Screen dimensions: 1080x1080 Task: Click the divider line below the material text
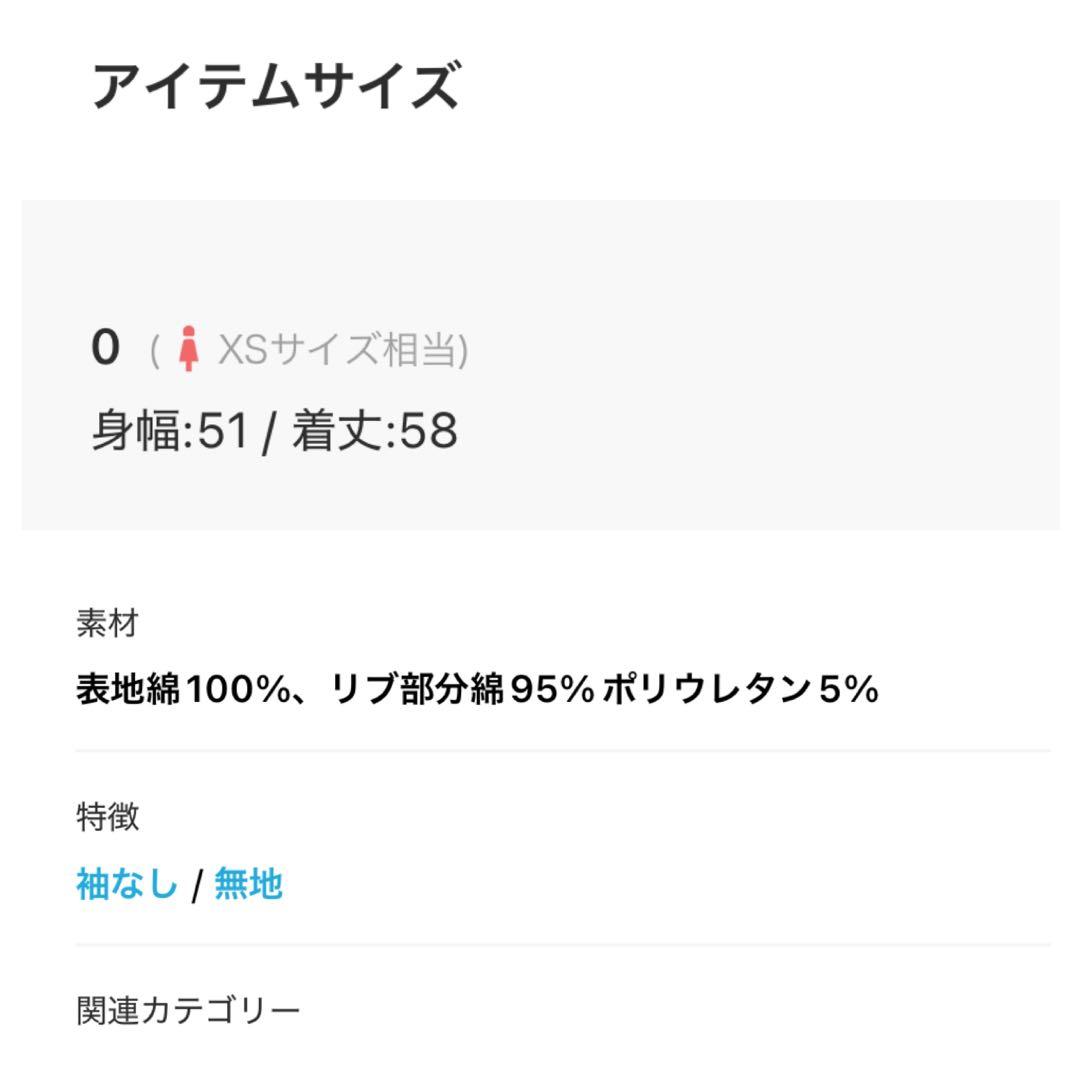click(x=562, y=750)
